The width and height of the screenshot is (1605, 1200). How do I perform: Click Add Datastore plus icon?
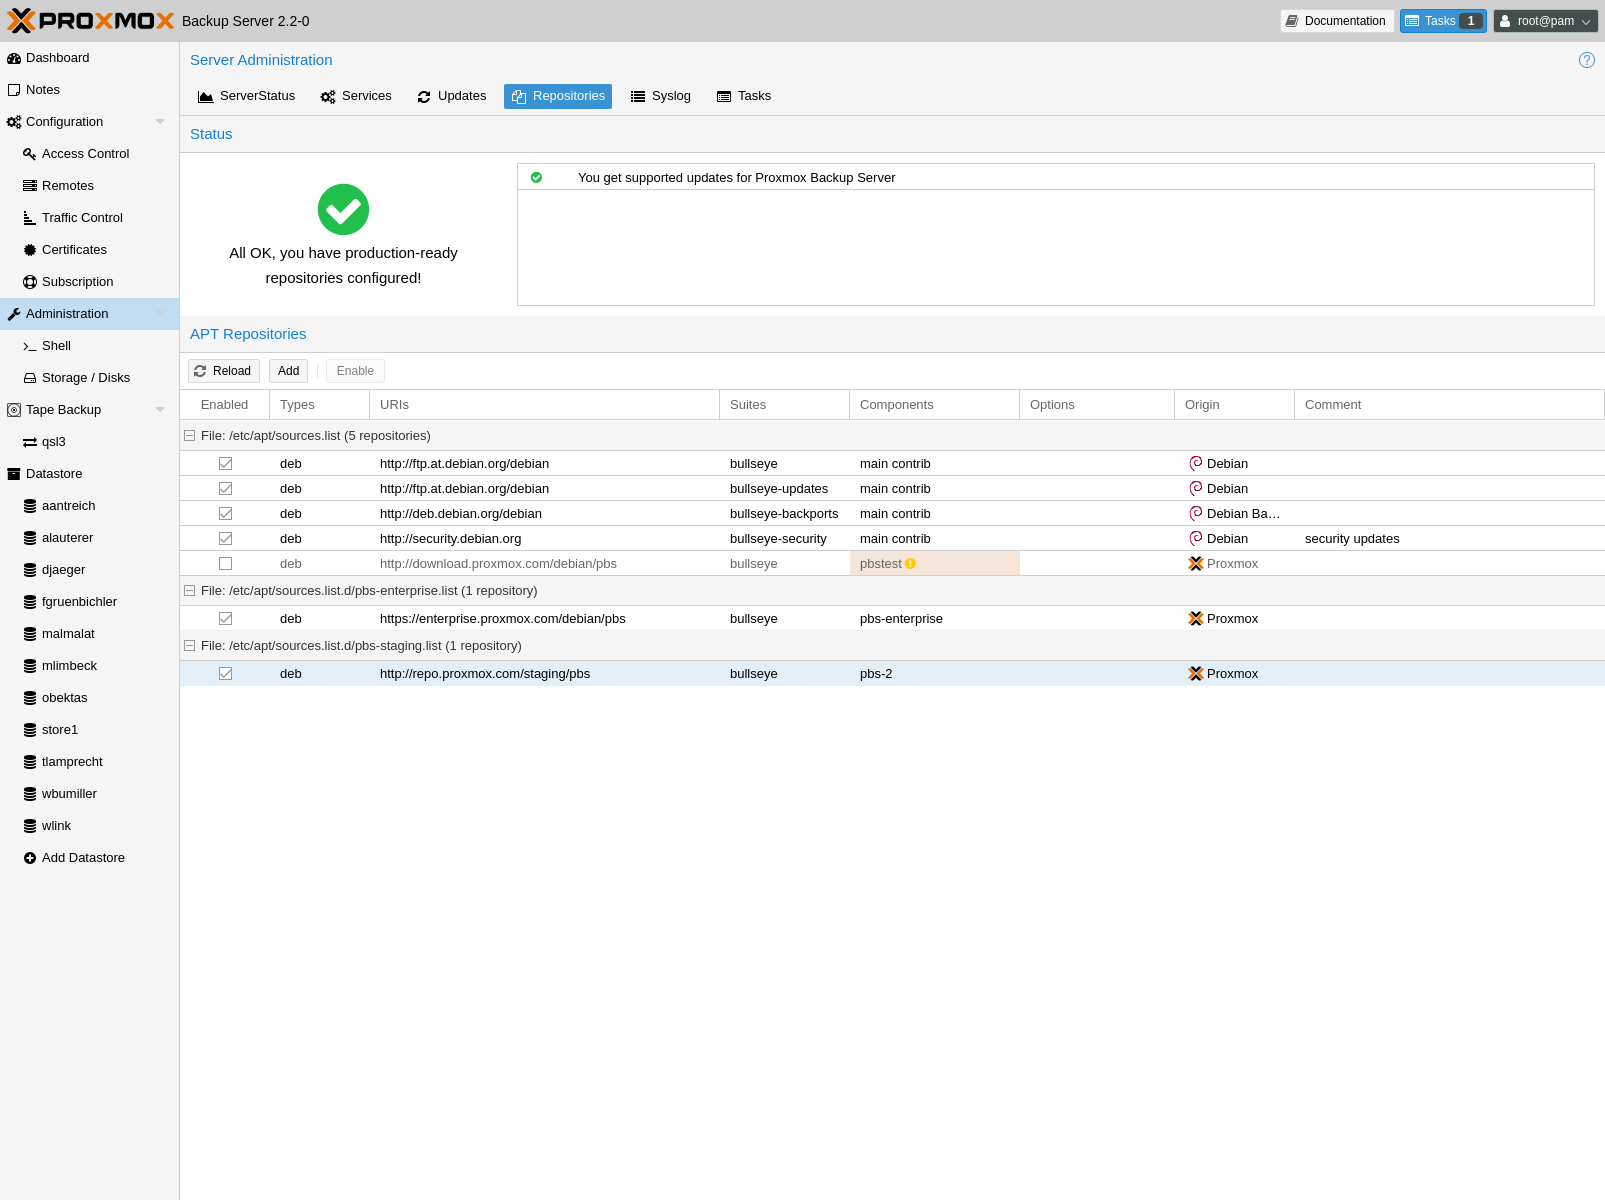pos(30,858)
